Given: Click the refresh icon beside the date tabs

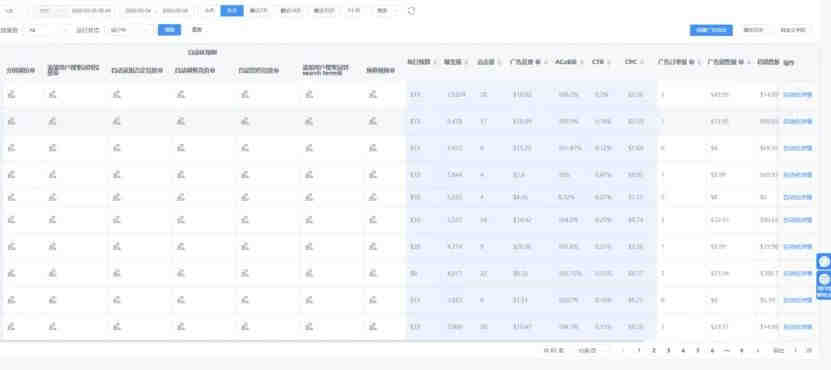Looking at the screenshot, I should pyautogui.click(x=411, y=11).
